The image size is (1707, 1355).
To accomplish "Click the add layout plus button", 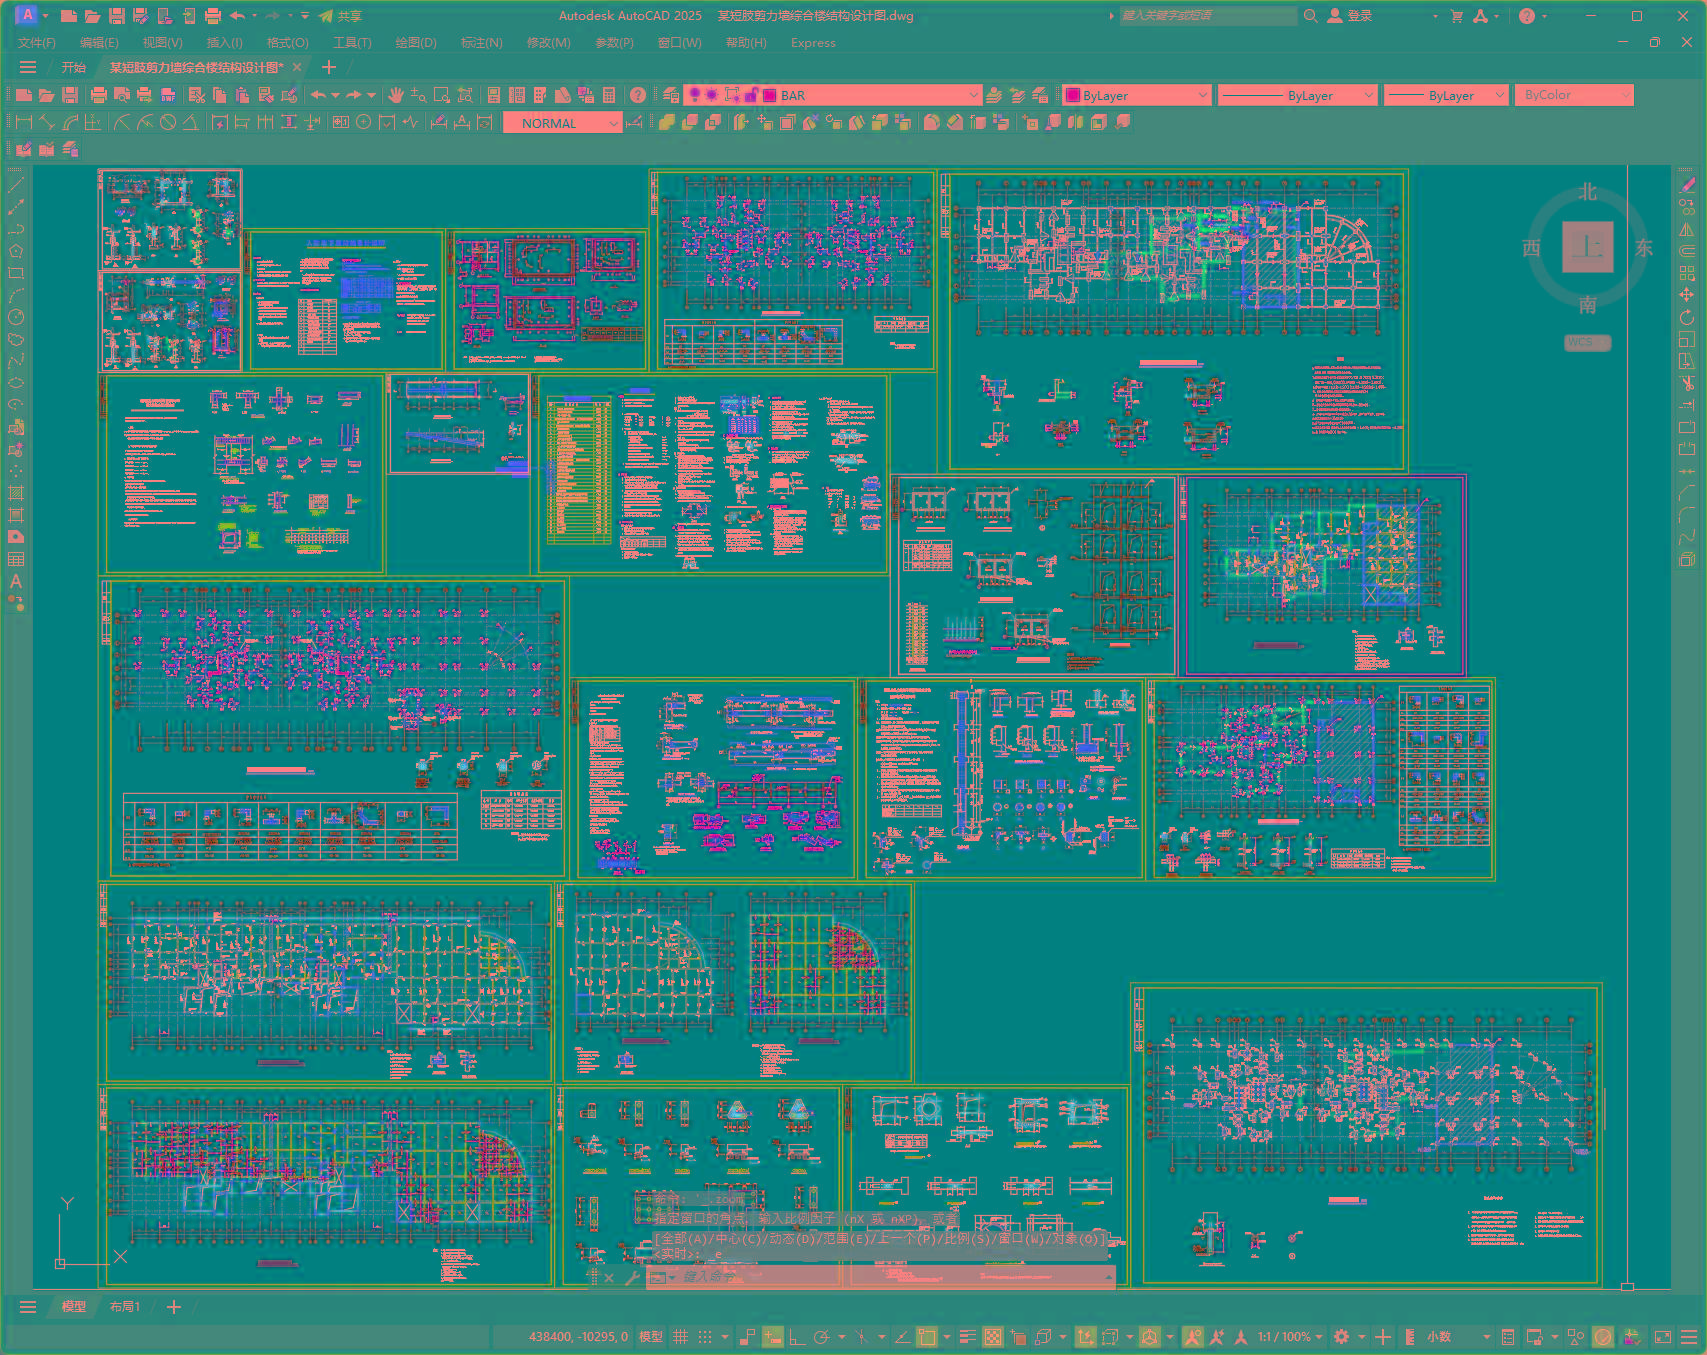I will (174, 1307).
